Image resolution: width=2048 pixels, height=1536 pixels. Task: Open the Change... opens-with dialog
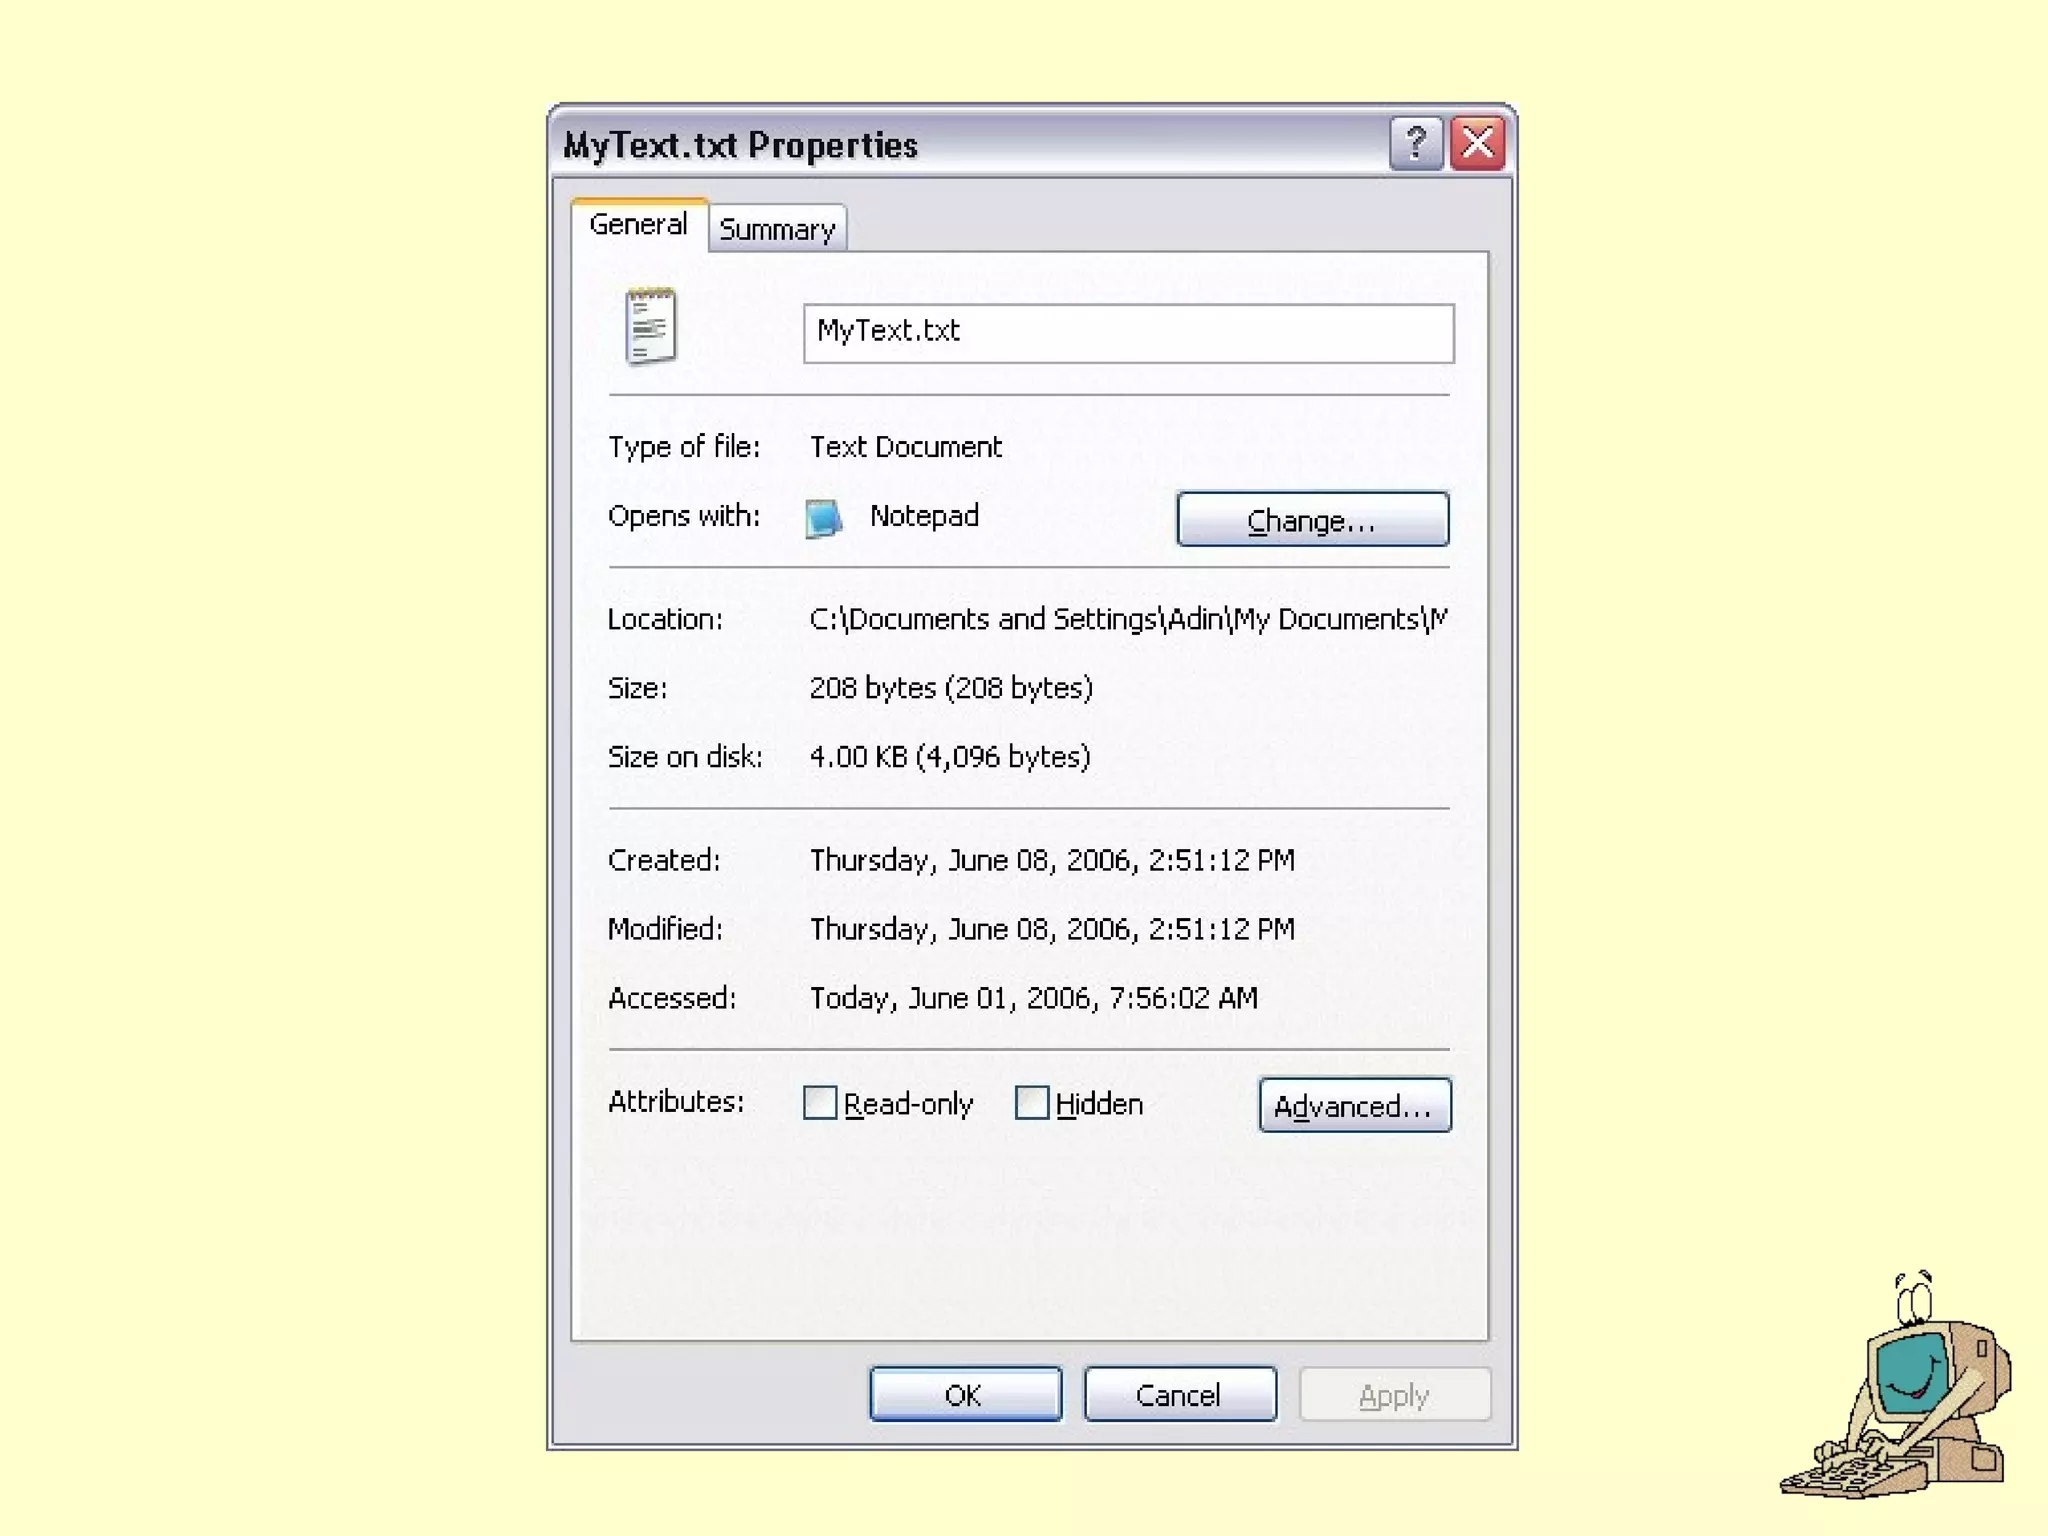click(x=1312, y=519)
